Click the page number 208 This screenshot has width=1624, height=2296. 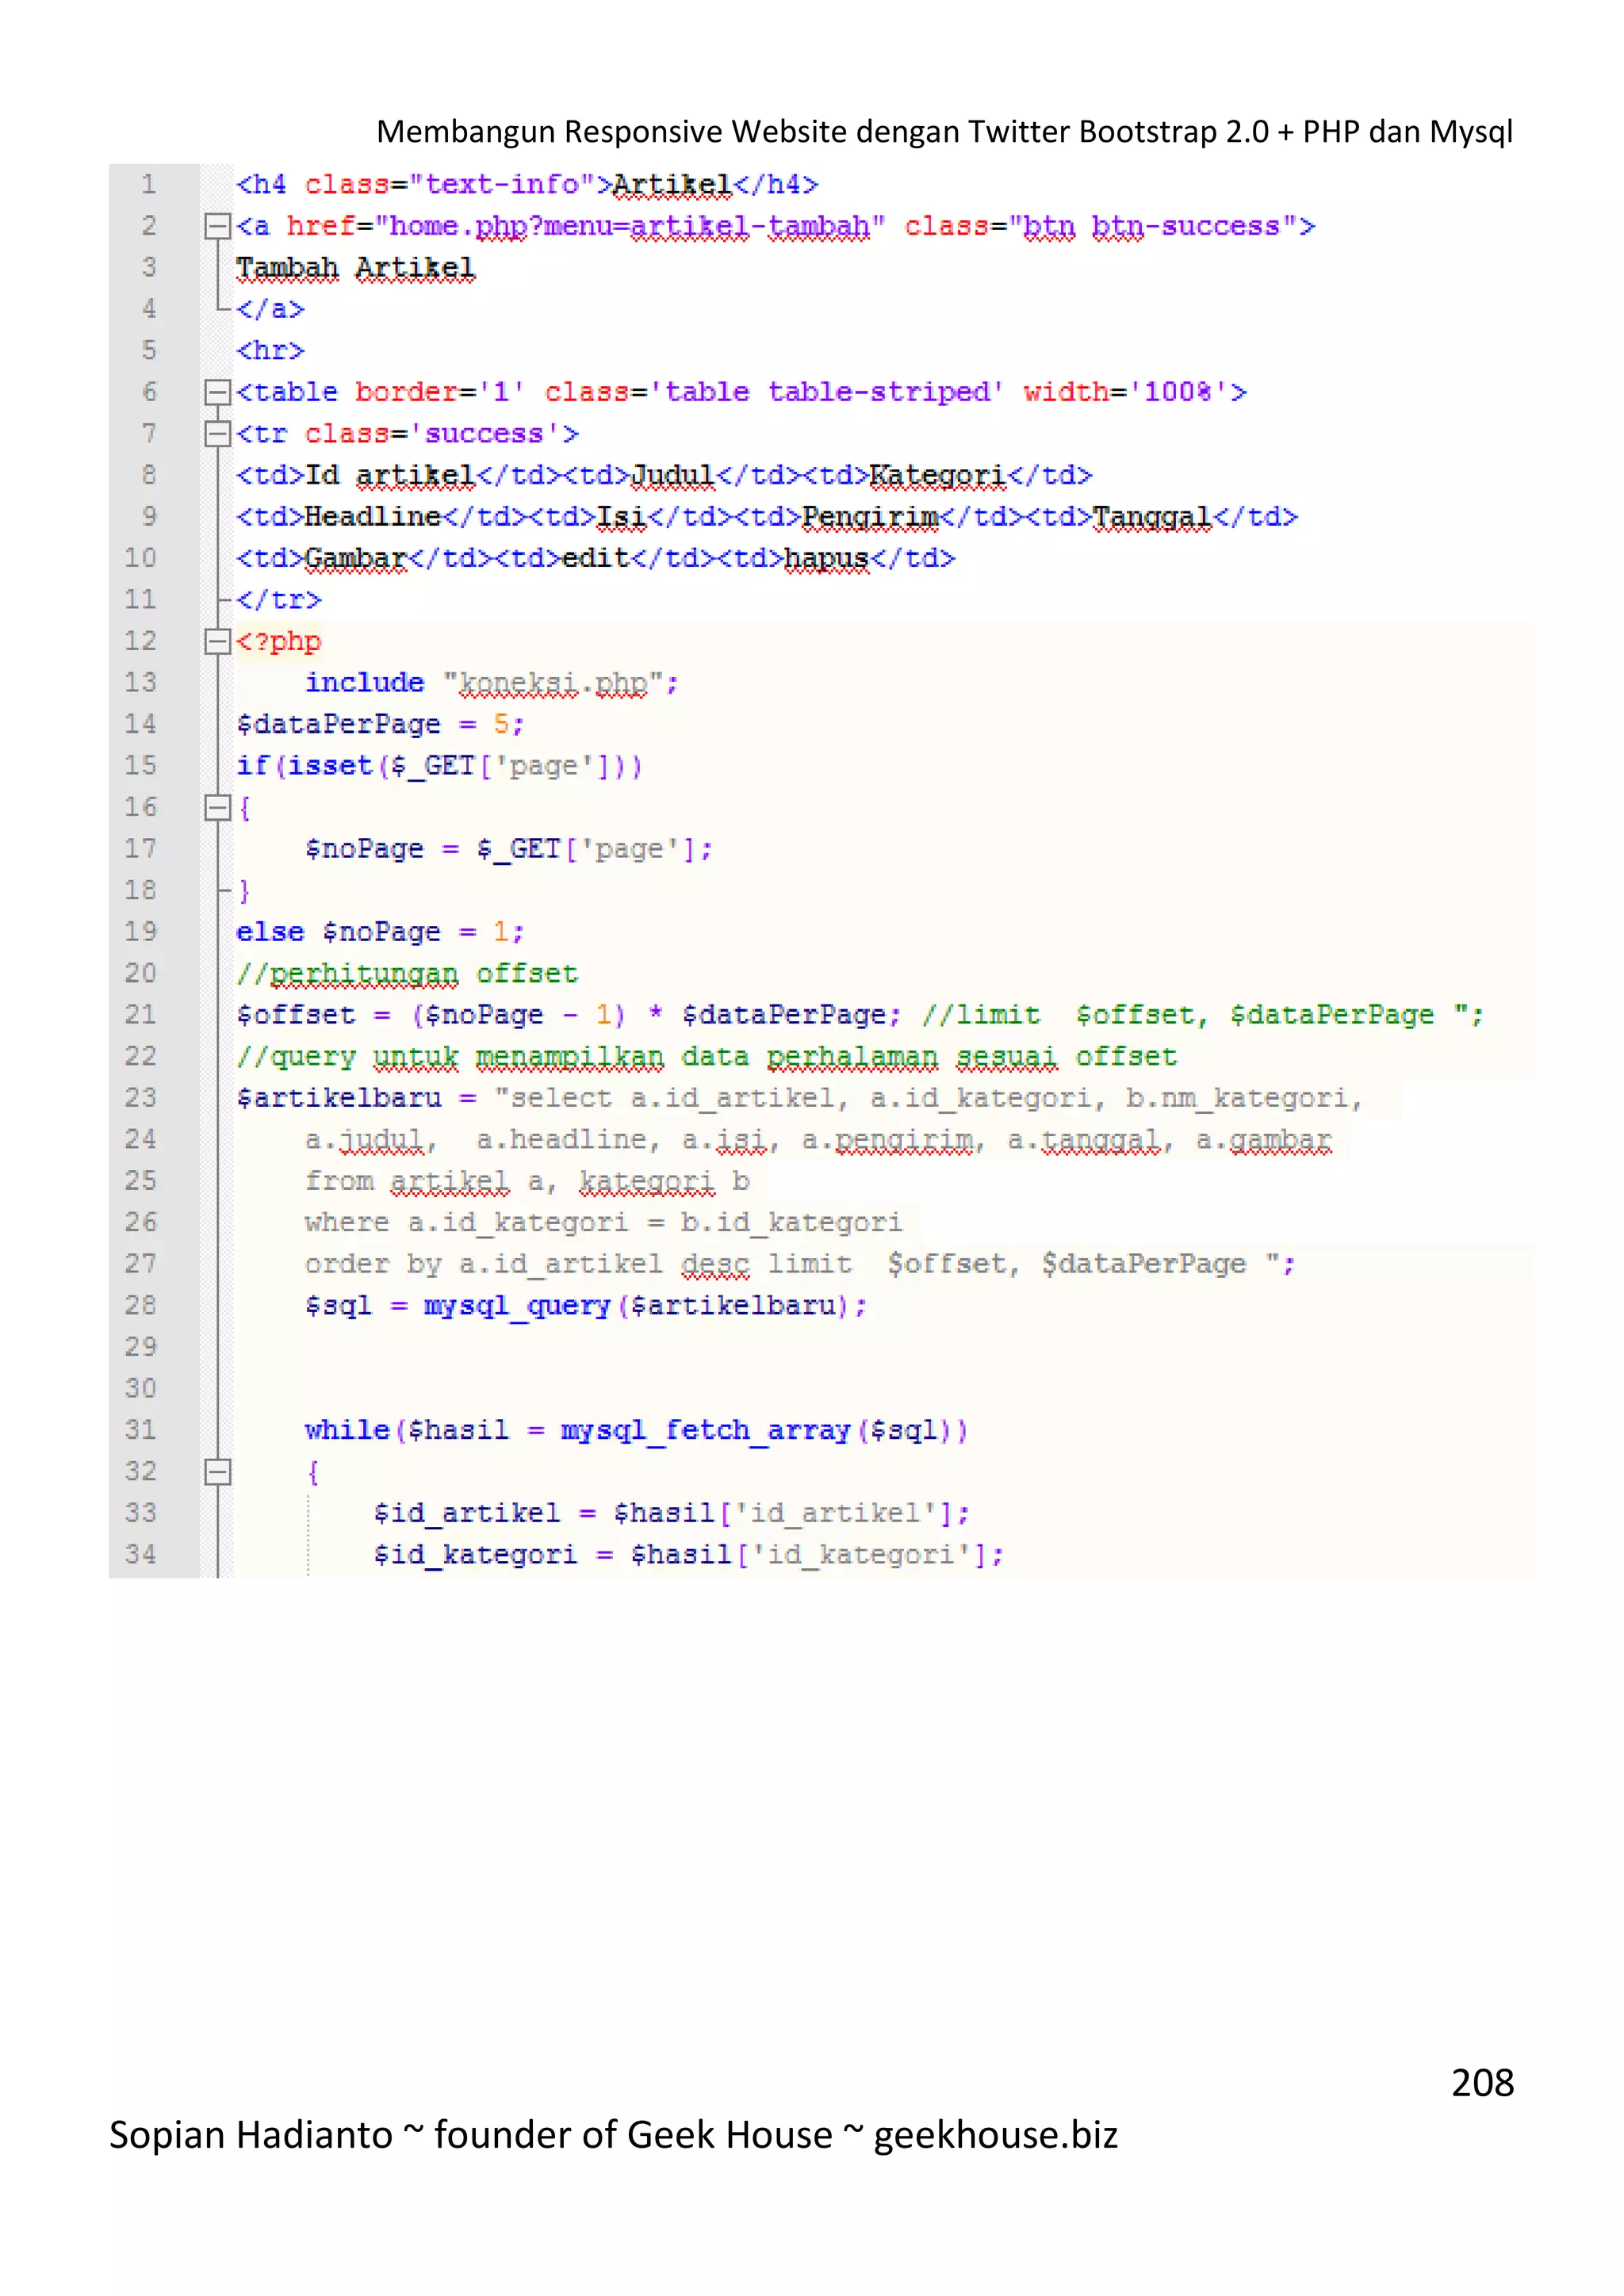pyautogui.click(x=1482, y=2082)
